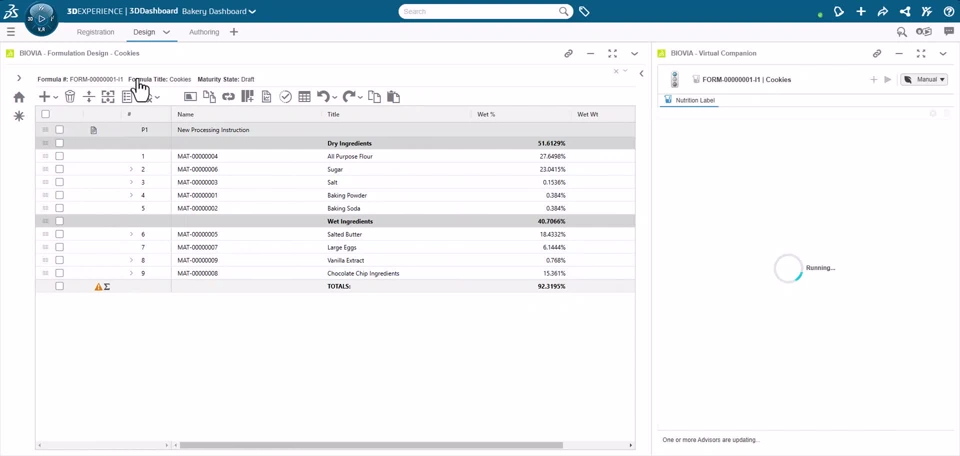Expand the Salt row
This screenshot has width=960, height=456.
pyautogui.click(x=131, y=182)
